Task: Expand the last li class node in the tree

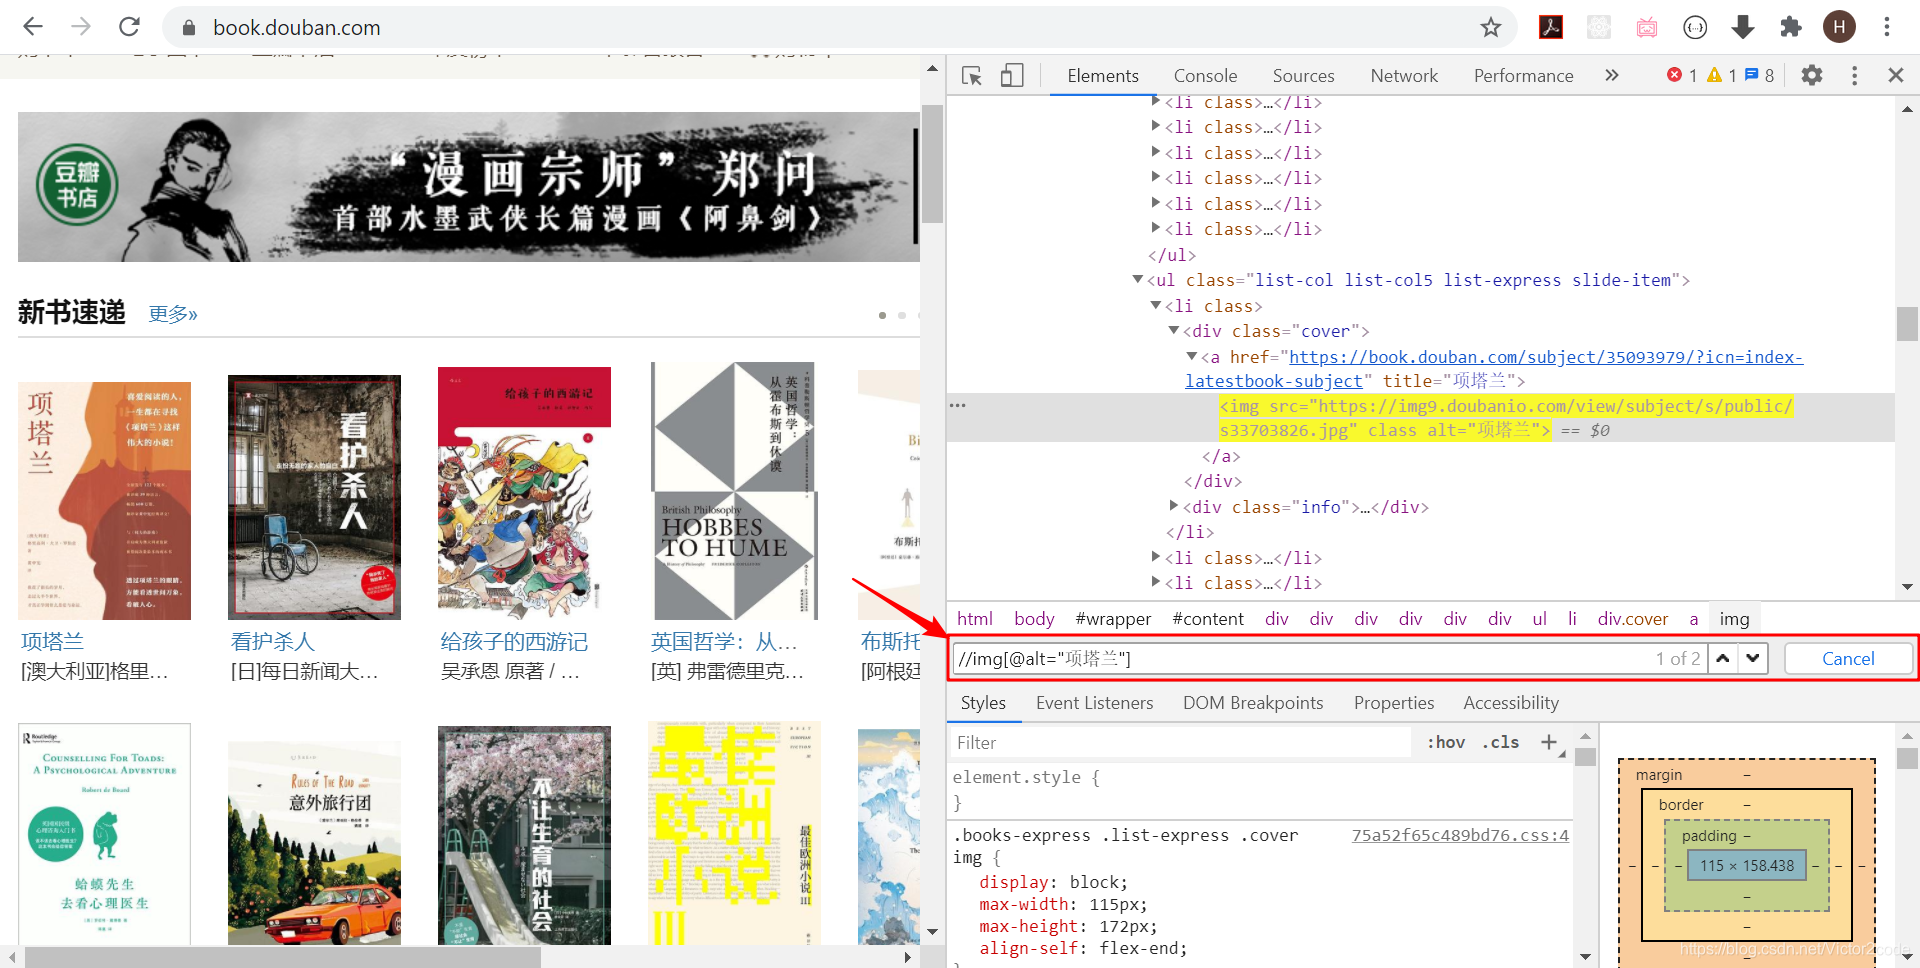Action: tap(1156, 583)
